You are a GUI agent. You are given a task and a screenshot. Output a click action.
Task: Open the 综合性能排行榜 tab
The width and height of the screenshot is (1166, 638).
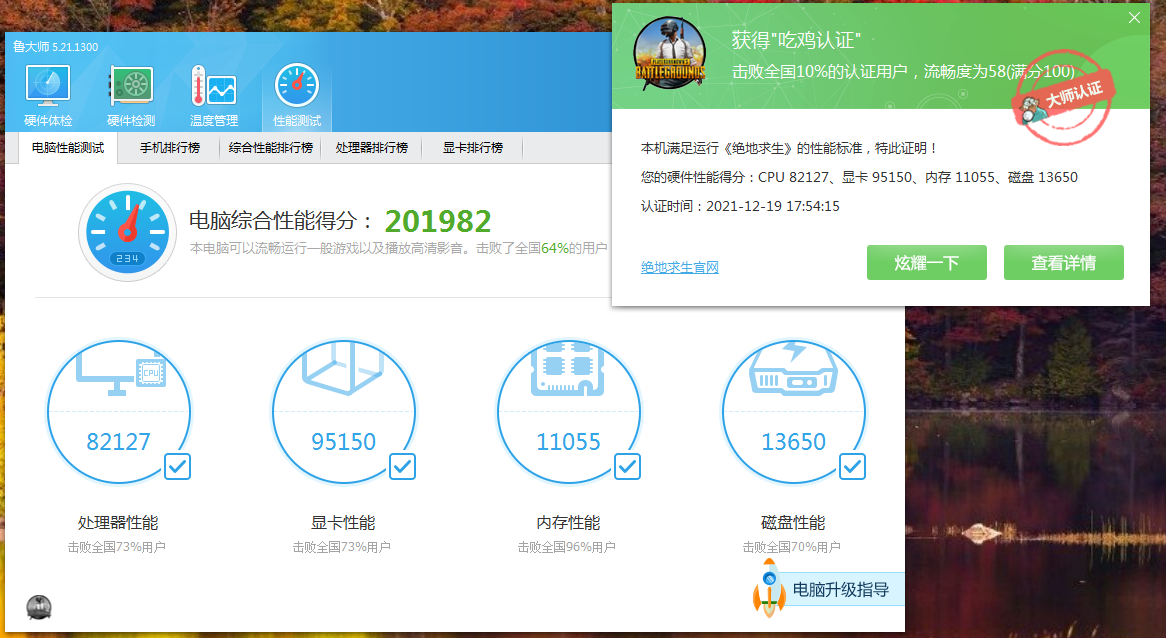271,148
